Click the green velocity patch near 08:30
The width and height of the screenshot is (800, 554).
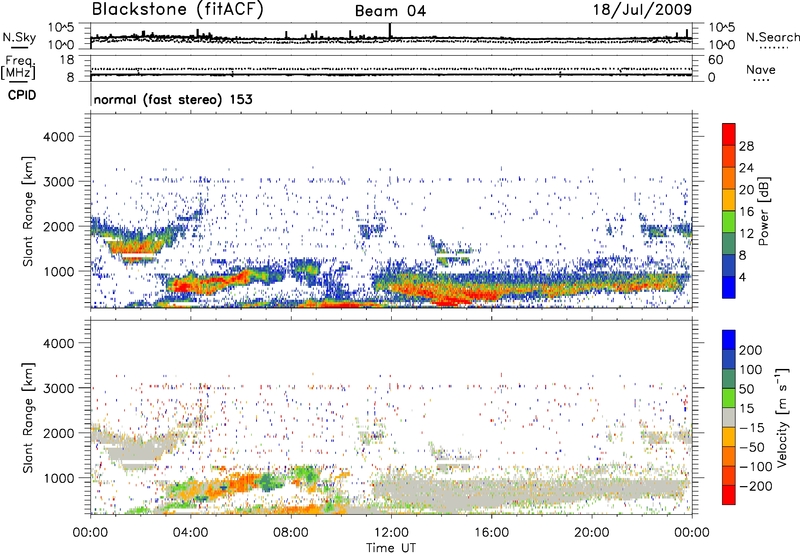pyautogui.click(x=306, y=474)
